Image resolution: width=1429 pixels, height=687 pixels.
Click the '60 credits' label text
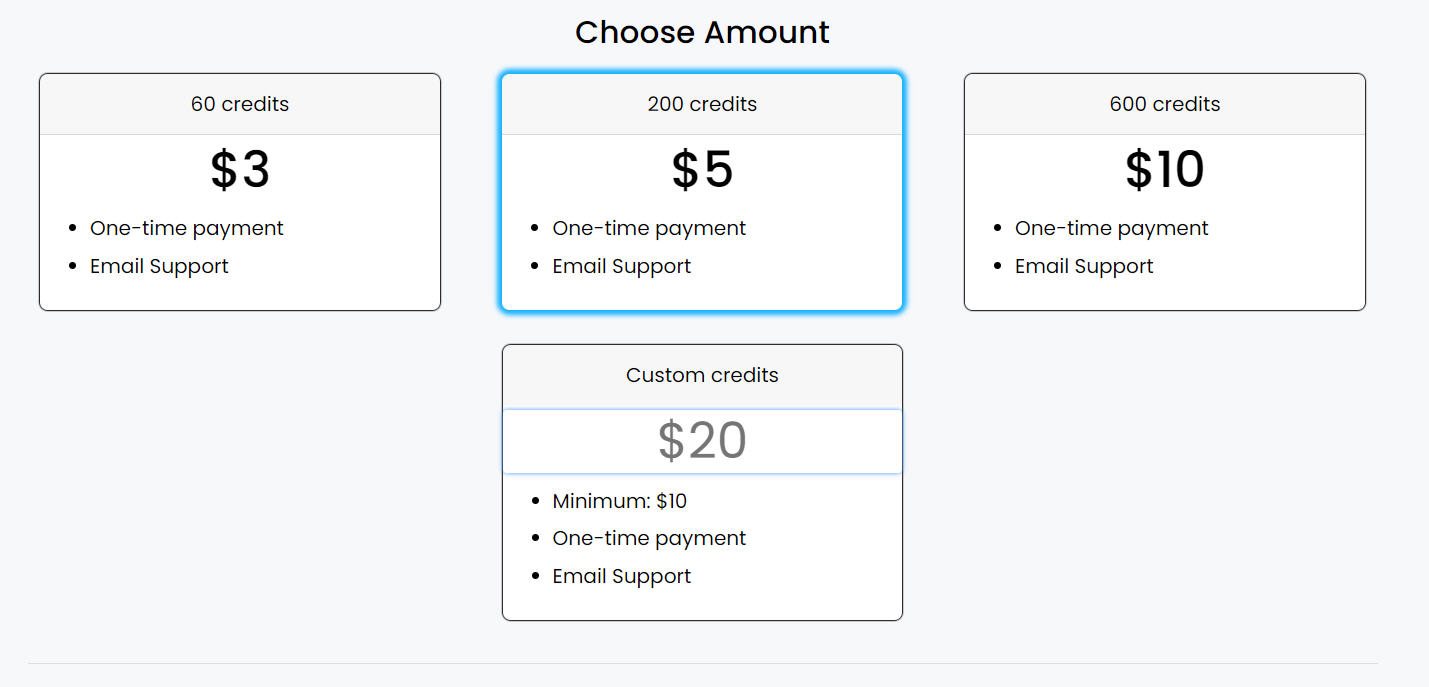tap(240, 104)
